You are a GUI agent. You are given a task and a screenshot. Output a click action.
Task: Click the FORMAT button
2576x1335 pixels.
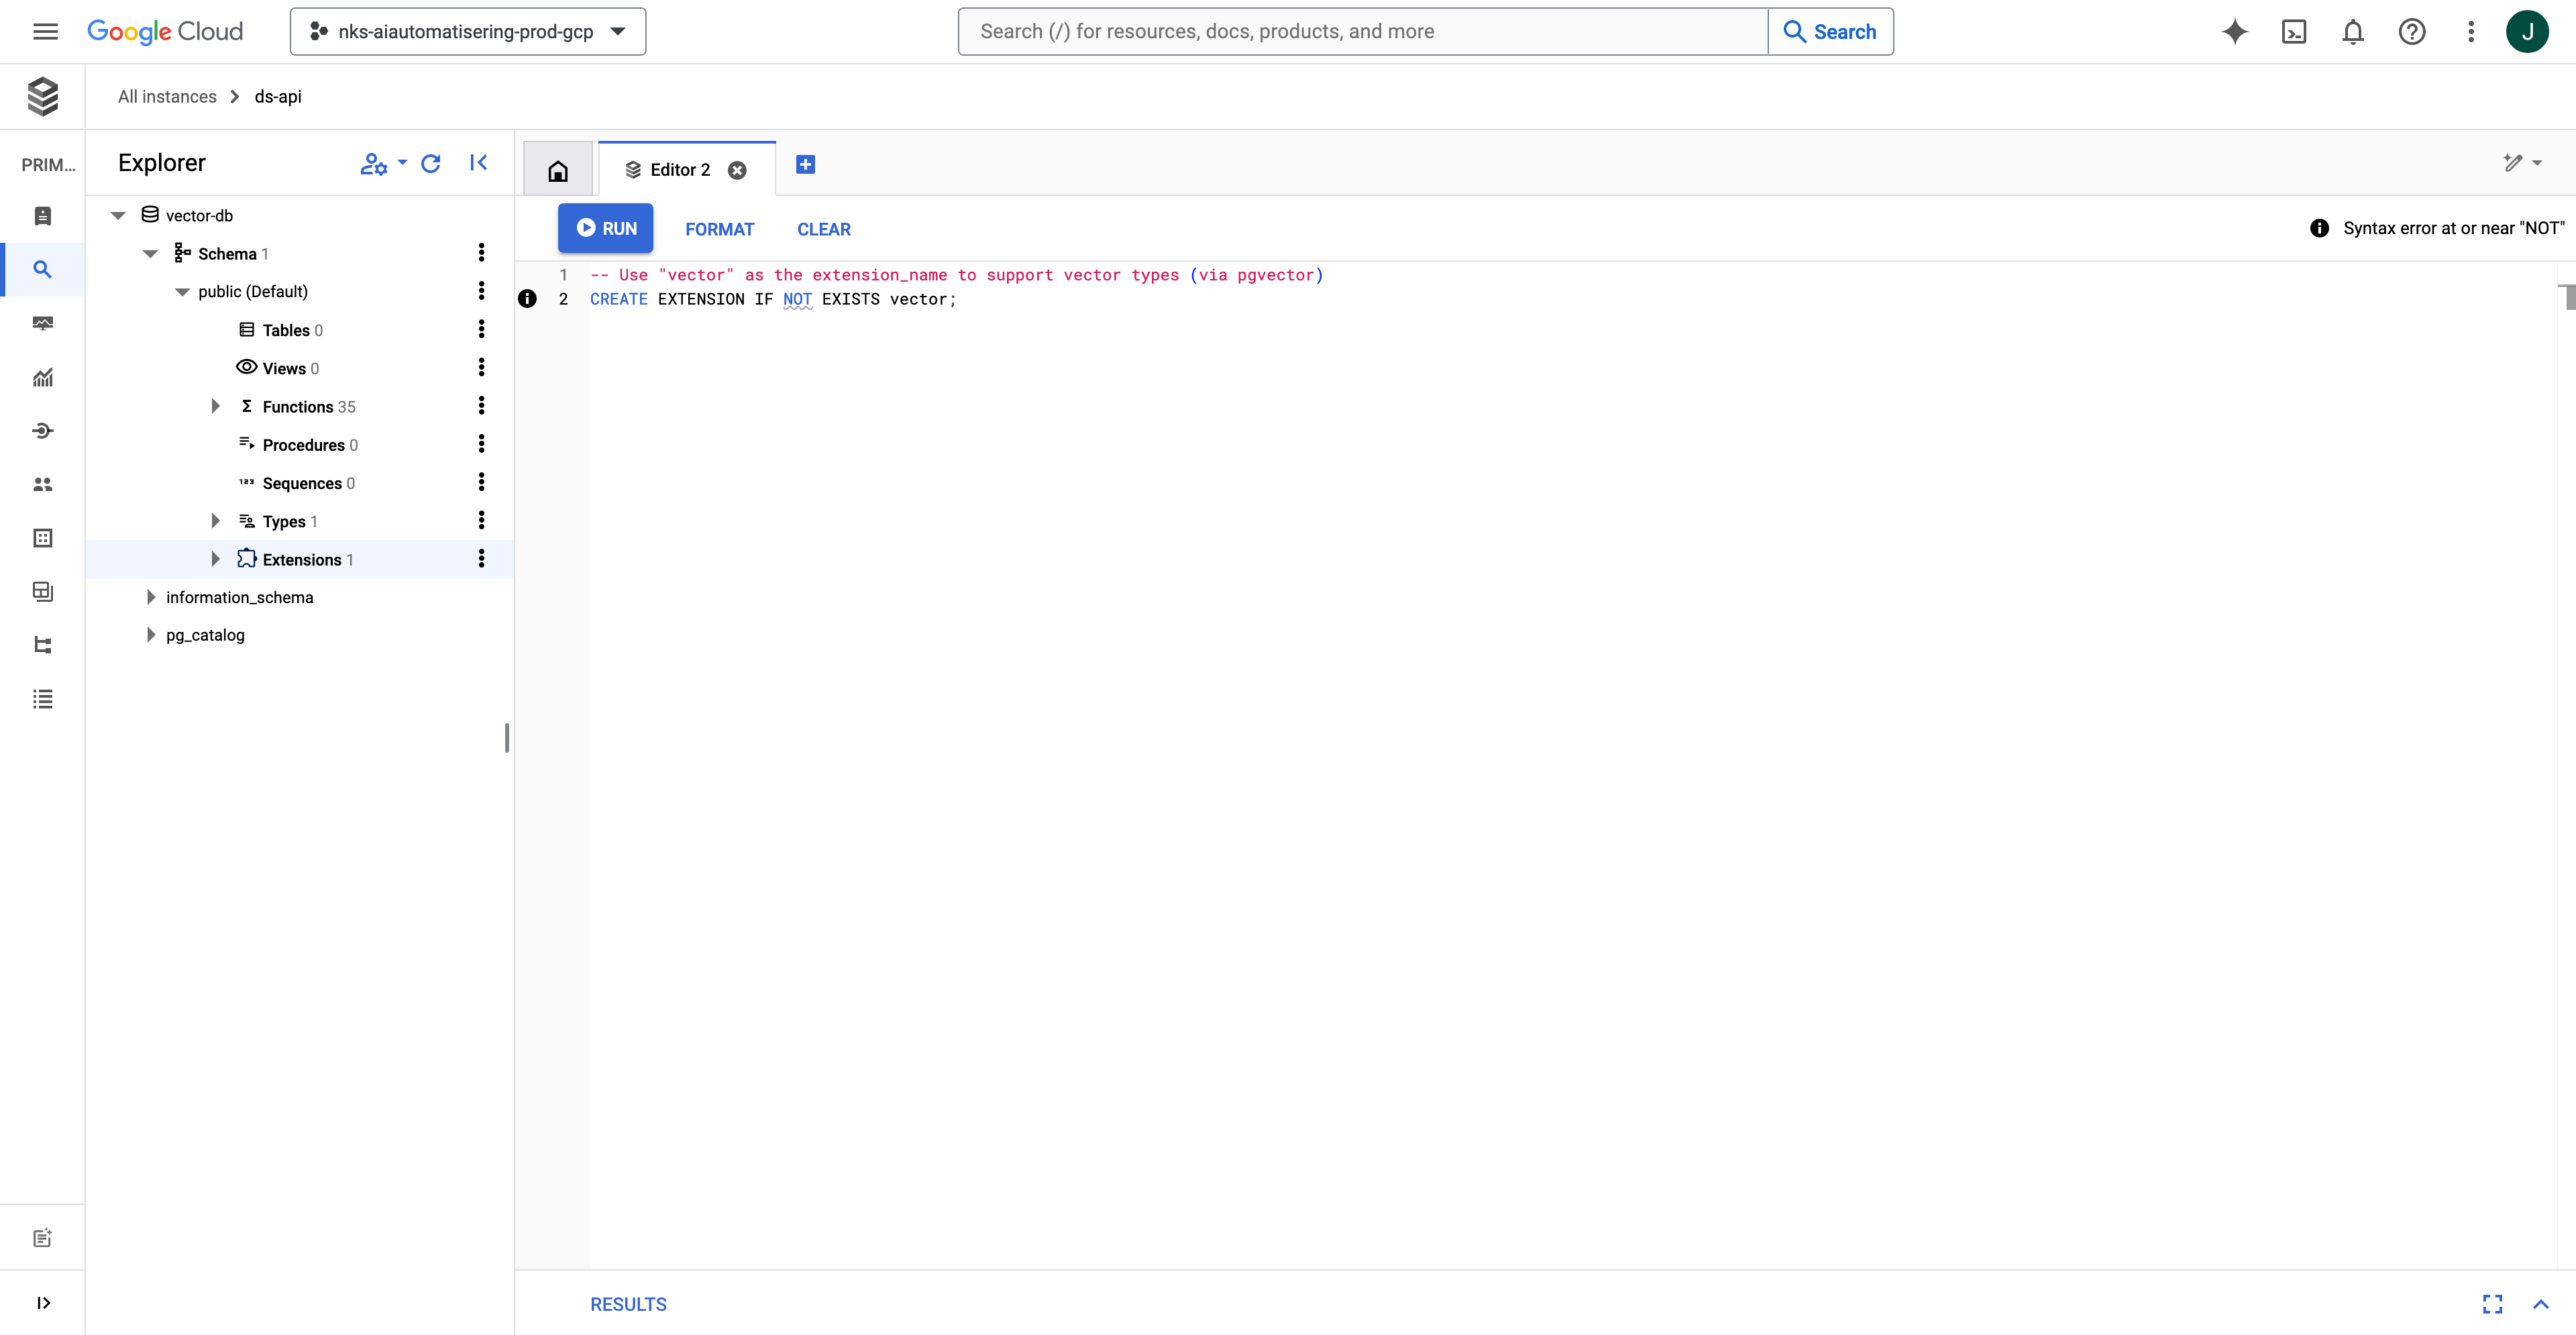(719, 229)
